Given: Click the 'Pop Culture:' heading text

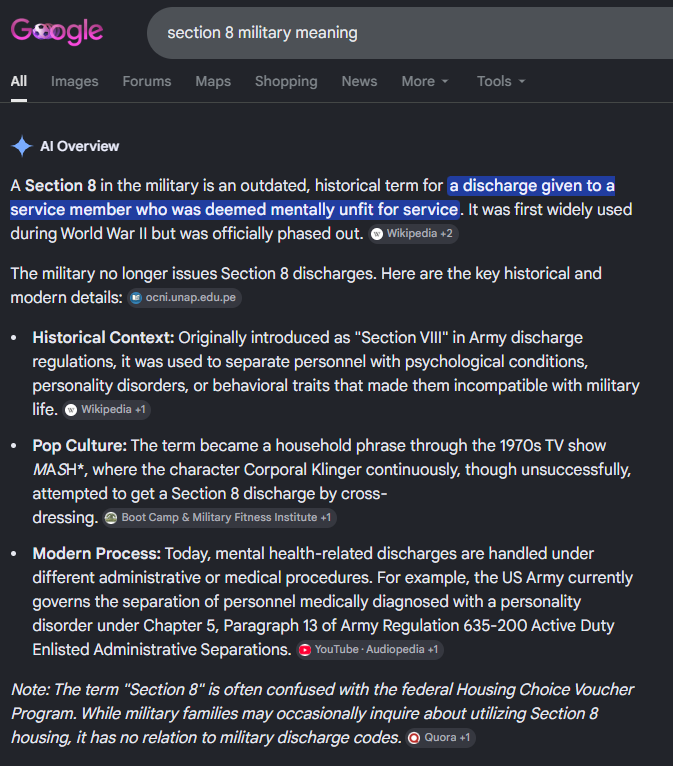Looking at the screenshot, I should click(x=80, y=446).
